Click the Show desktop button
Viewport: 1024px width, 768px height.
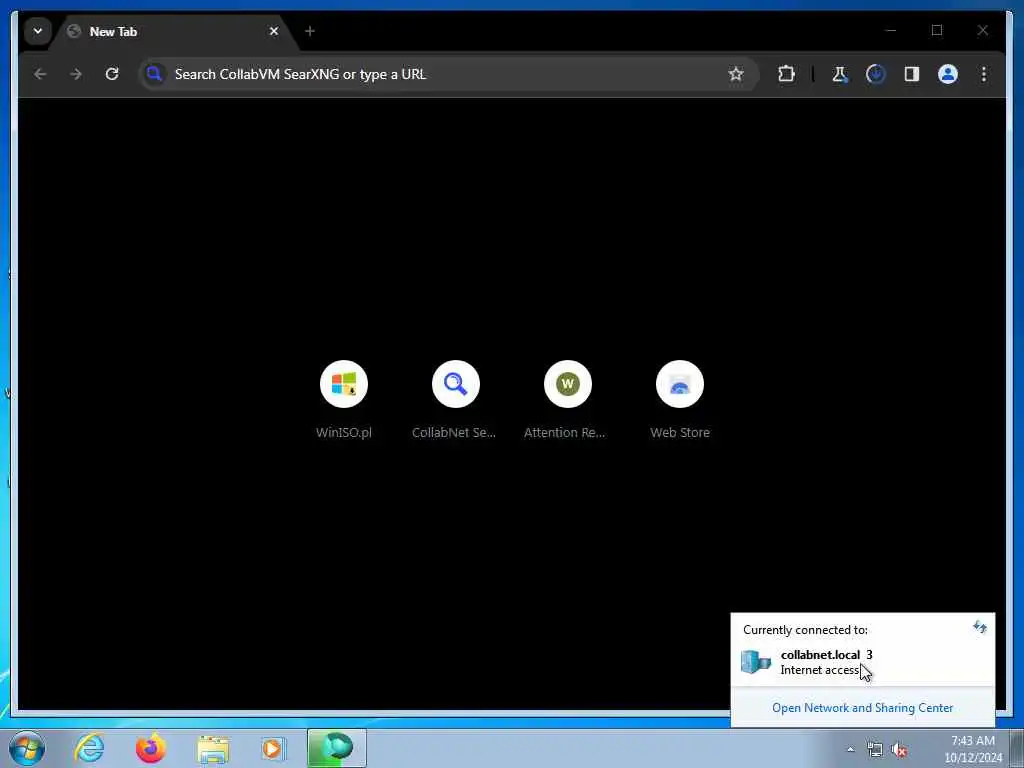pos(1017,749)
